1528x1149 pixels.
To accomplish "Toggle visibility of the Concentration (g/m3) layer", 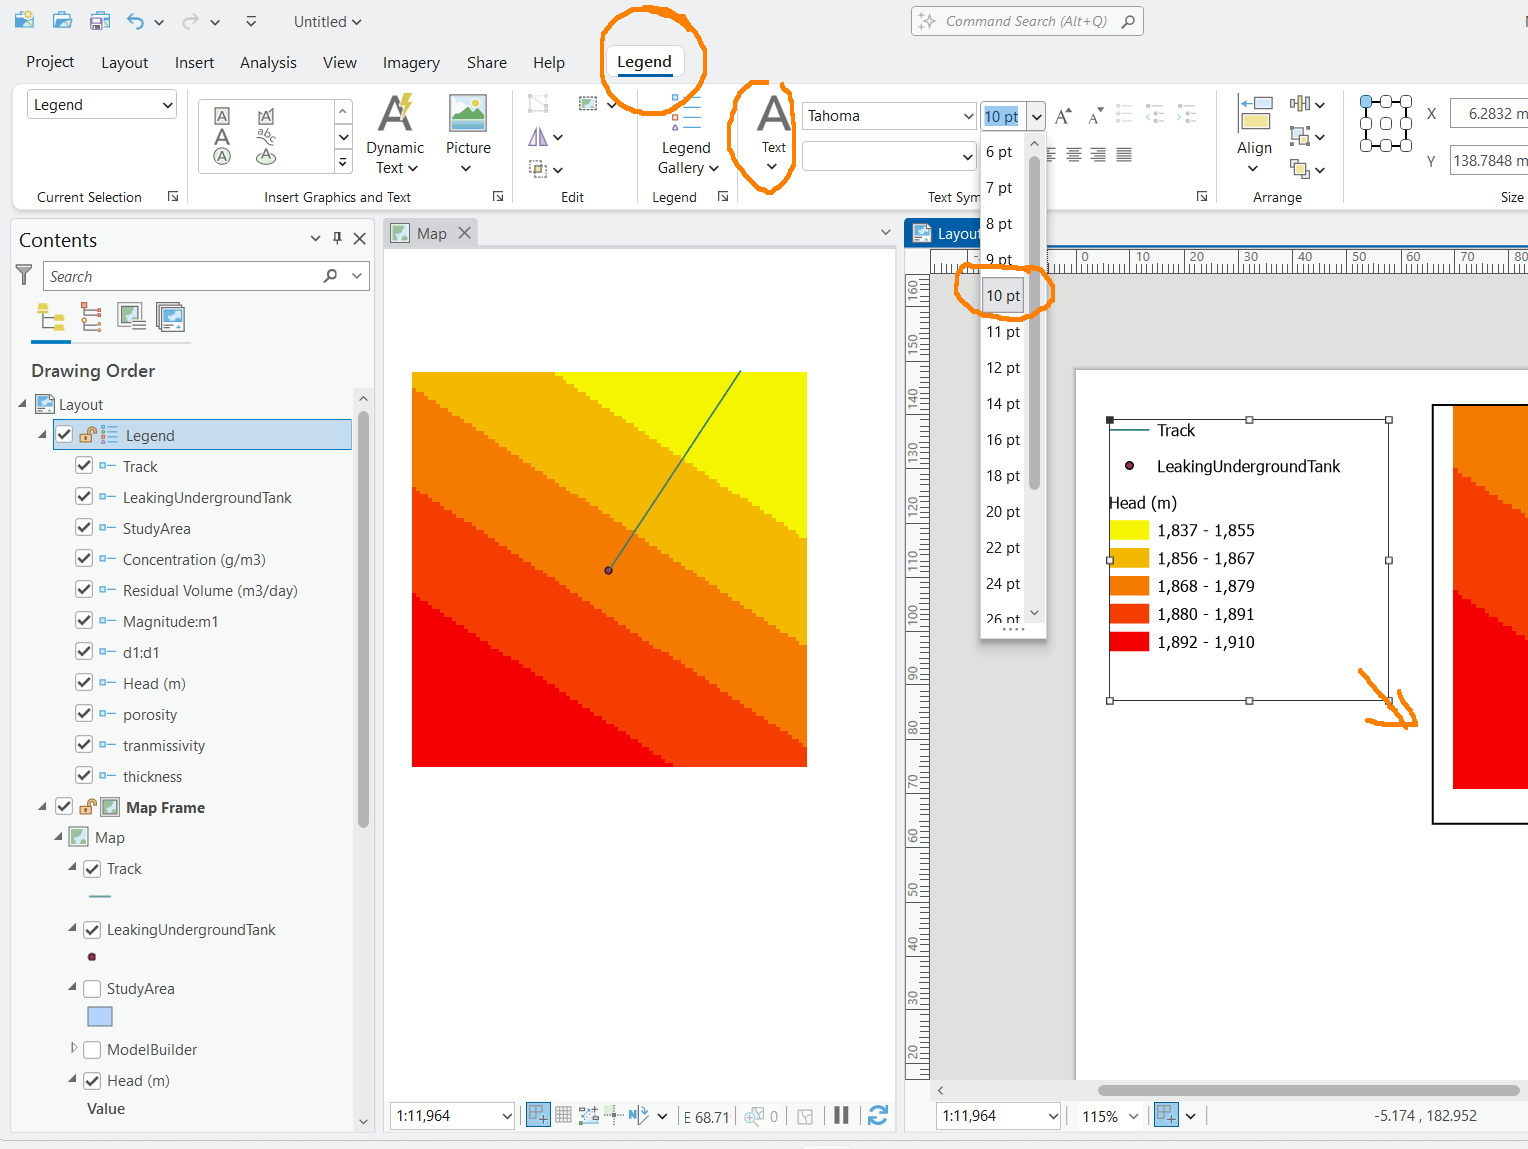I will pyautogui.click(x=84, y=559).
